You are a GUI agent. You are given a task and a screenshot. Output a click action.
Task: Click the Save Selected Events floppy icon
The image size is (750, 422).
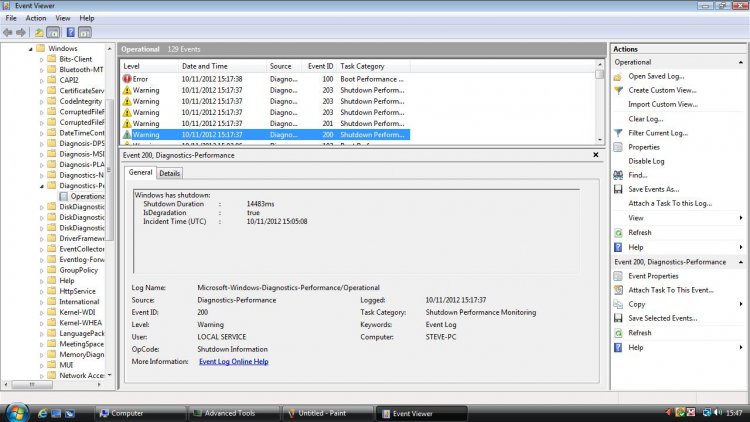coord(618,318)
